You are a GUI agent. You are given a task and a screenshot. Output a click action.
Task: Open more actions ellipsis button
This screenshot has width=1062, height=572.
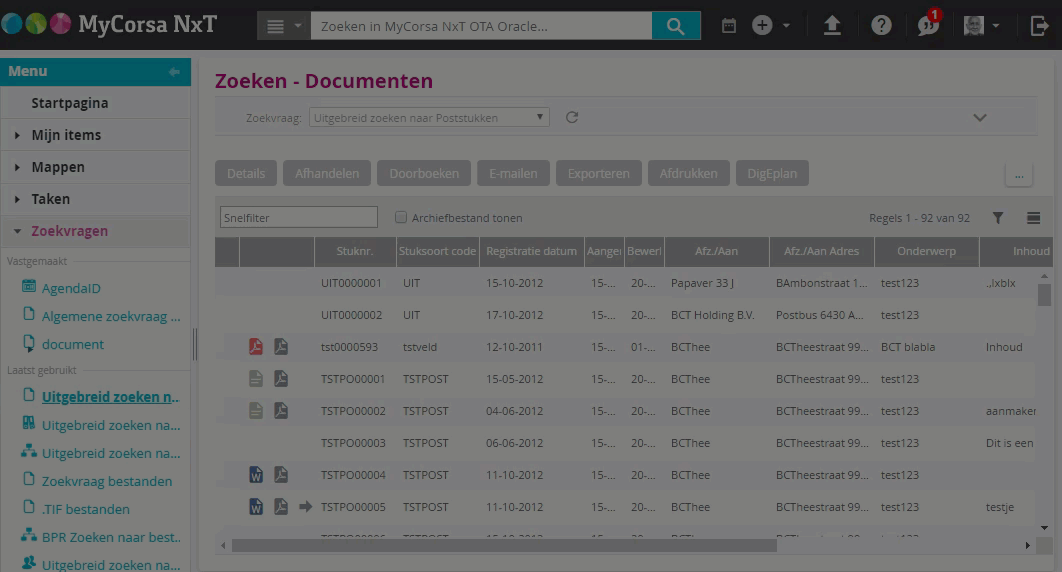coord(1019,174)
